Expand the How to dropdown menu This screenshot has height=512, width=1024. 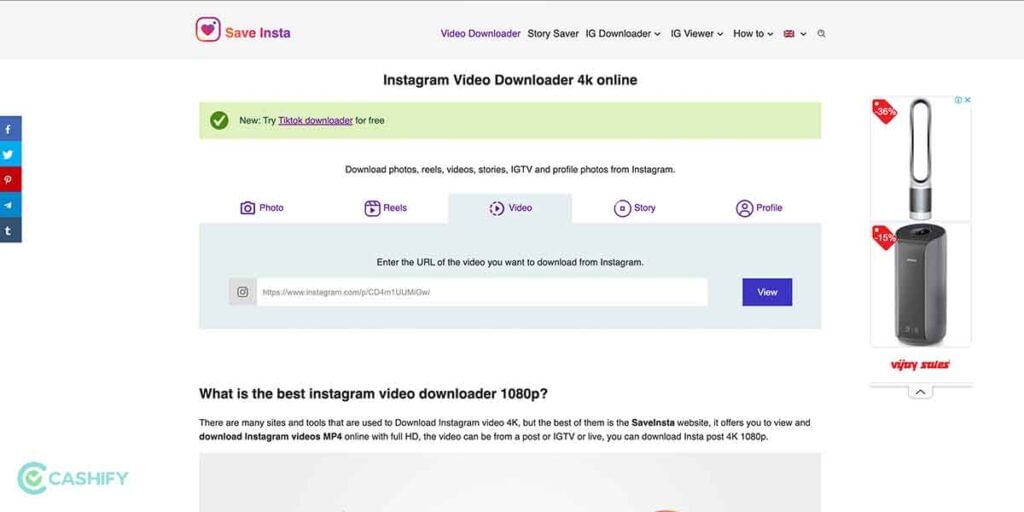coord(753,34)
